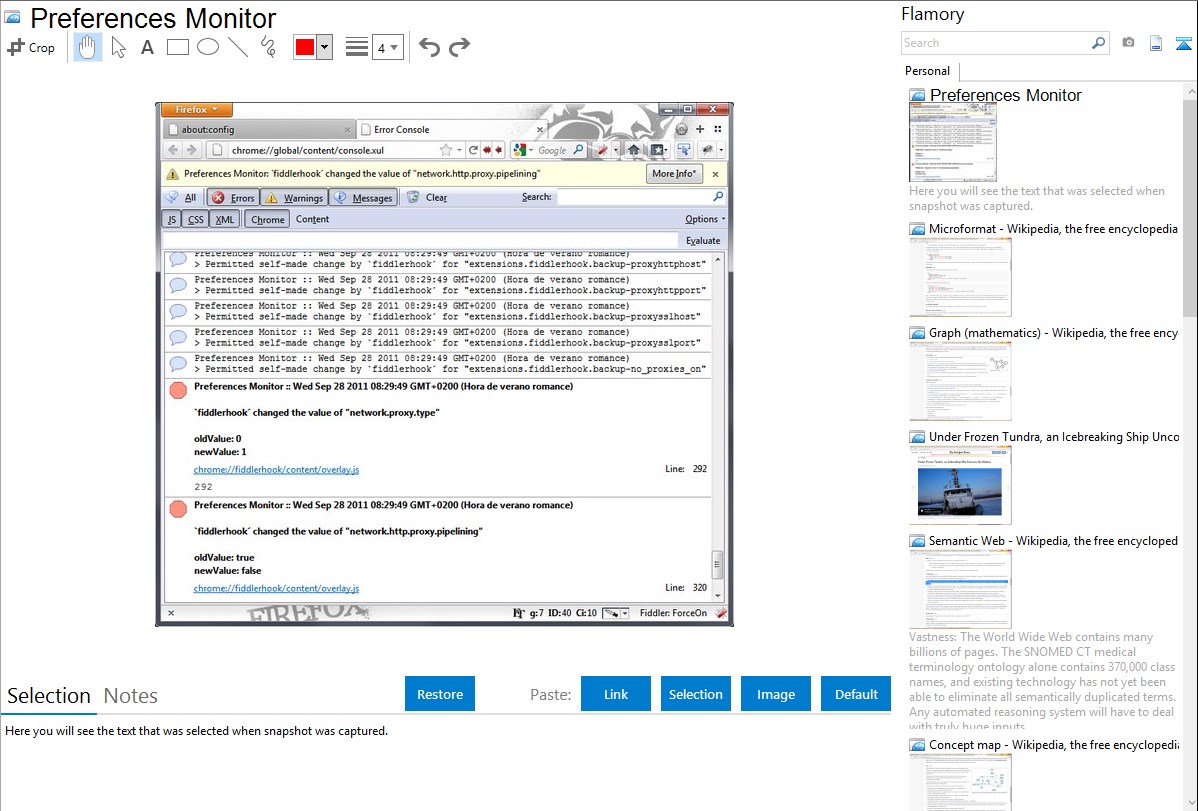
Task: Click the Evaluate button
Action: point(703,241)
